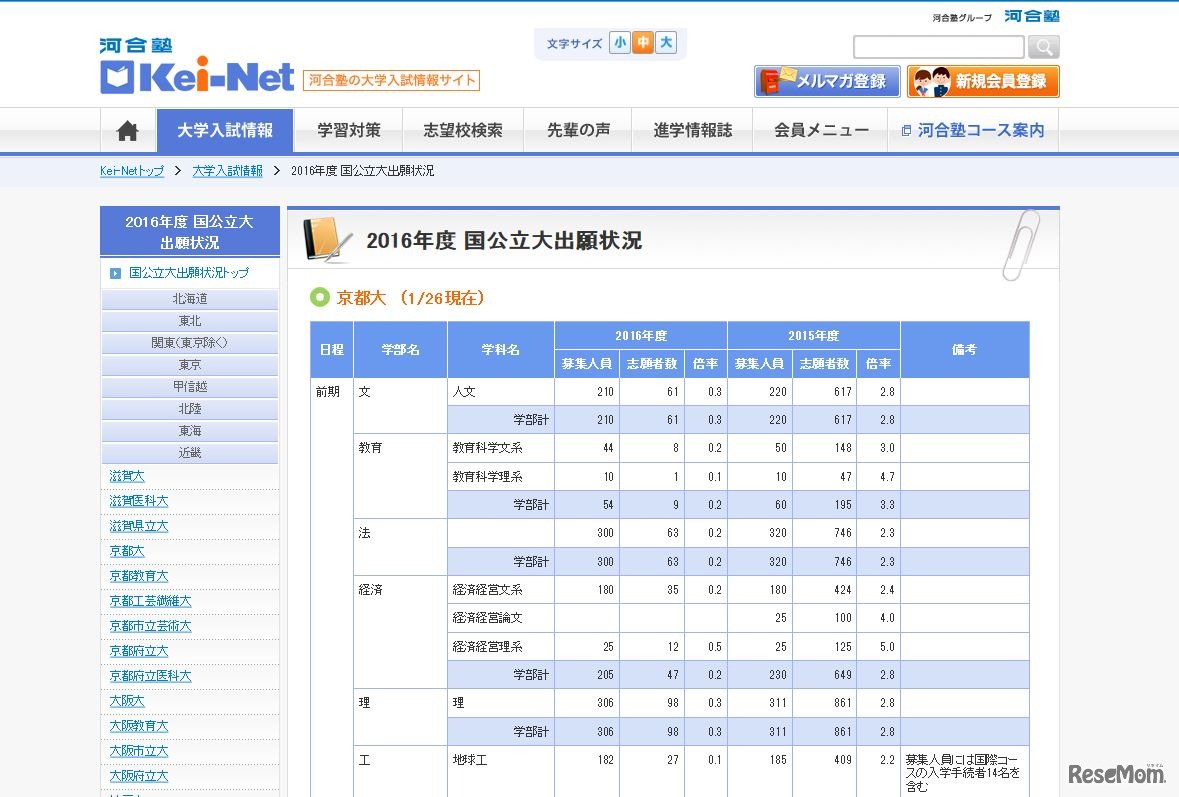The width and height of the screenshot is (1179, 797).
Task: Select 北海道 in the sidebar list
Action: click(x=189, y=297)
